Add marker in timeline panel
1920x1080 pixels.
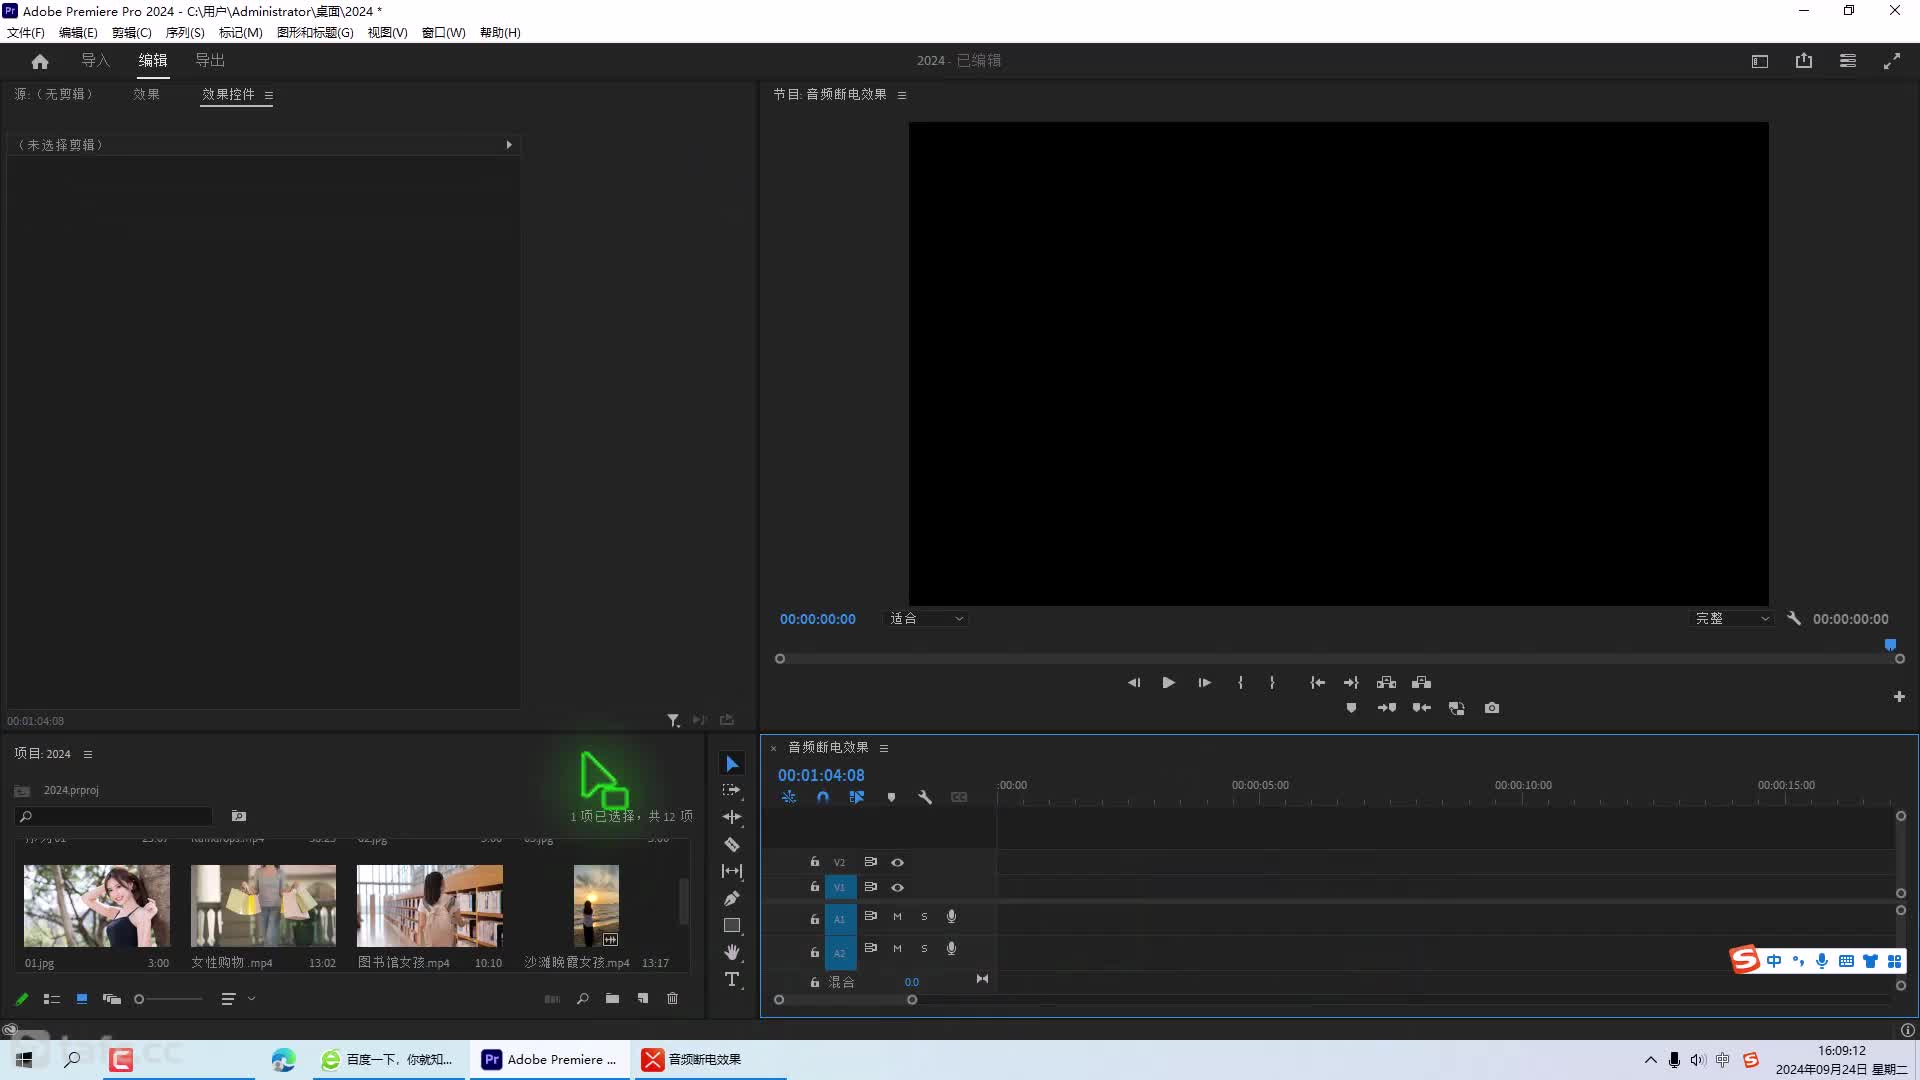click(891, 798)
